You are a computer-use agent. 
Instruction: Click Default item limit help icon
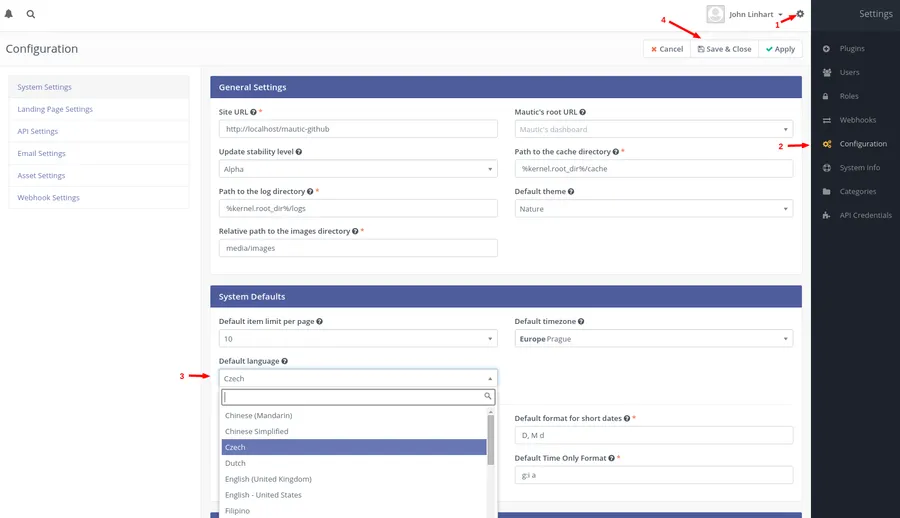(320, 322)
